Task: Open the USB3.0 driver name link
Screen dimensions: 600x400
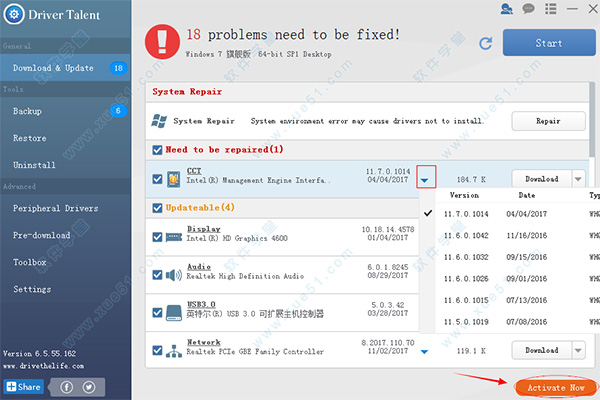Action: coord(201,304)
